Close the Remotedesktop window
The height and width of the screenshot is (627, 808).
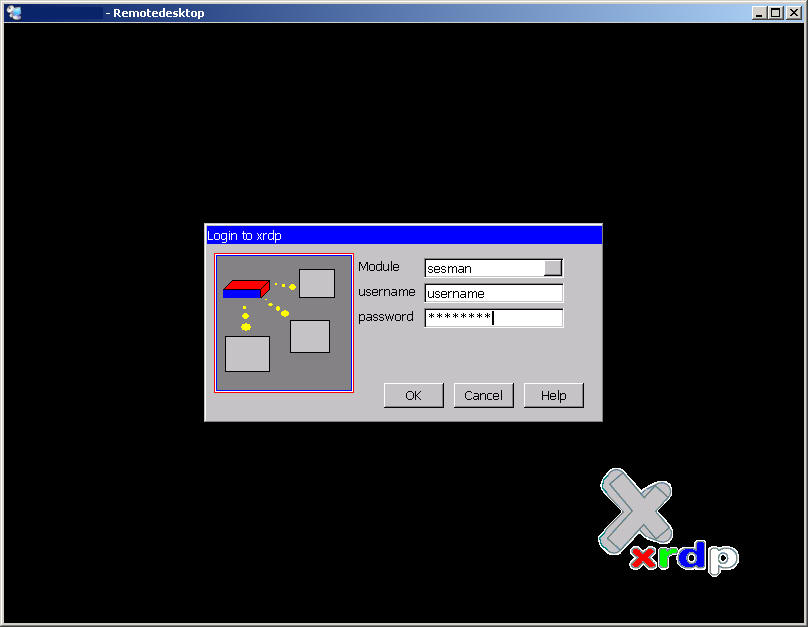coord(791,13)
